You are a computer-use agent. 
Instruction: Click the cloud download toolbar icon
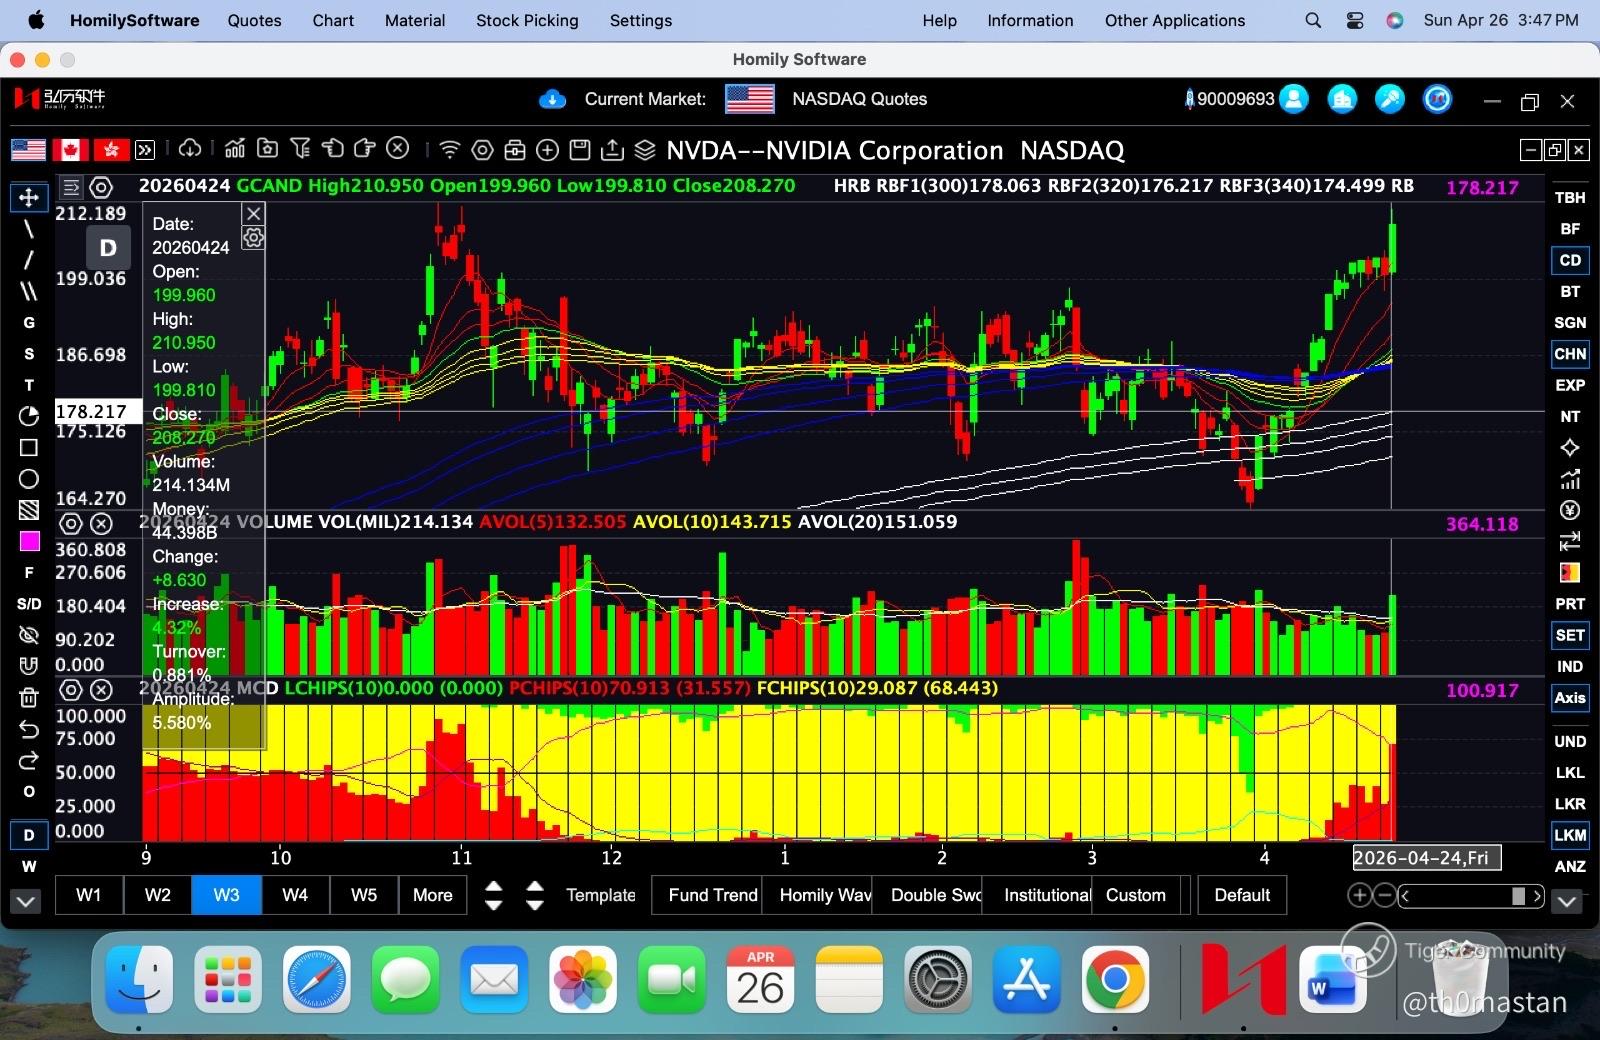click(x=190, y=149)
